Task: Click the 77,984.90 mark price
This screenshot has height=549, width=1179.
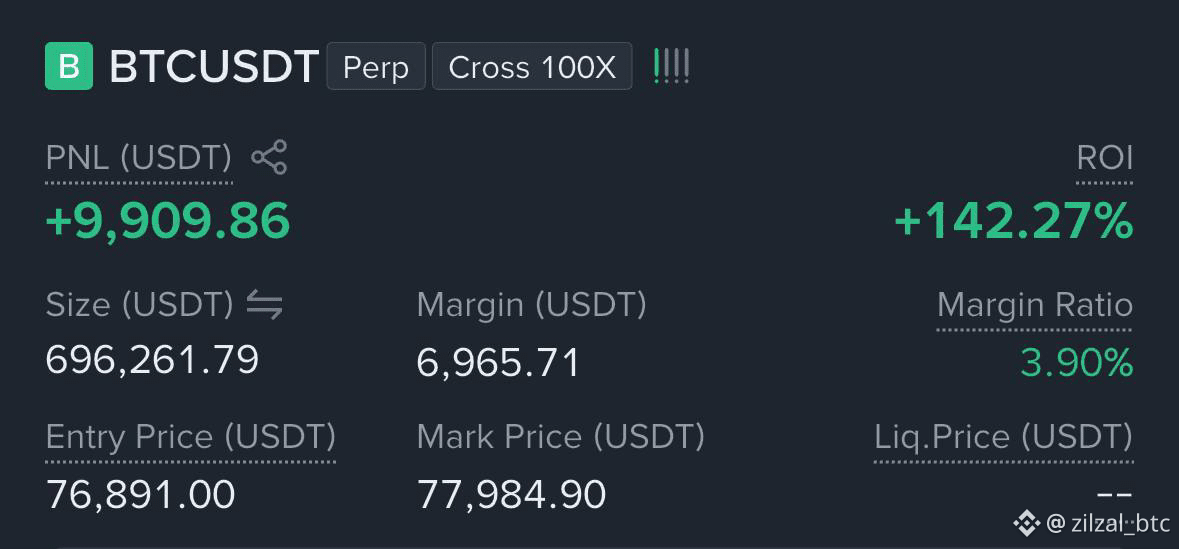Action: click(511, 495)
